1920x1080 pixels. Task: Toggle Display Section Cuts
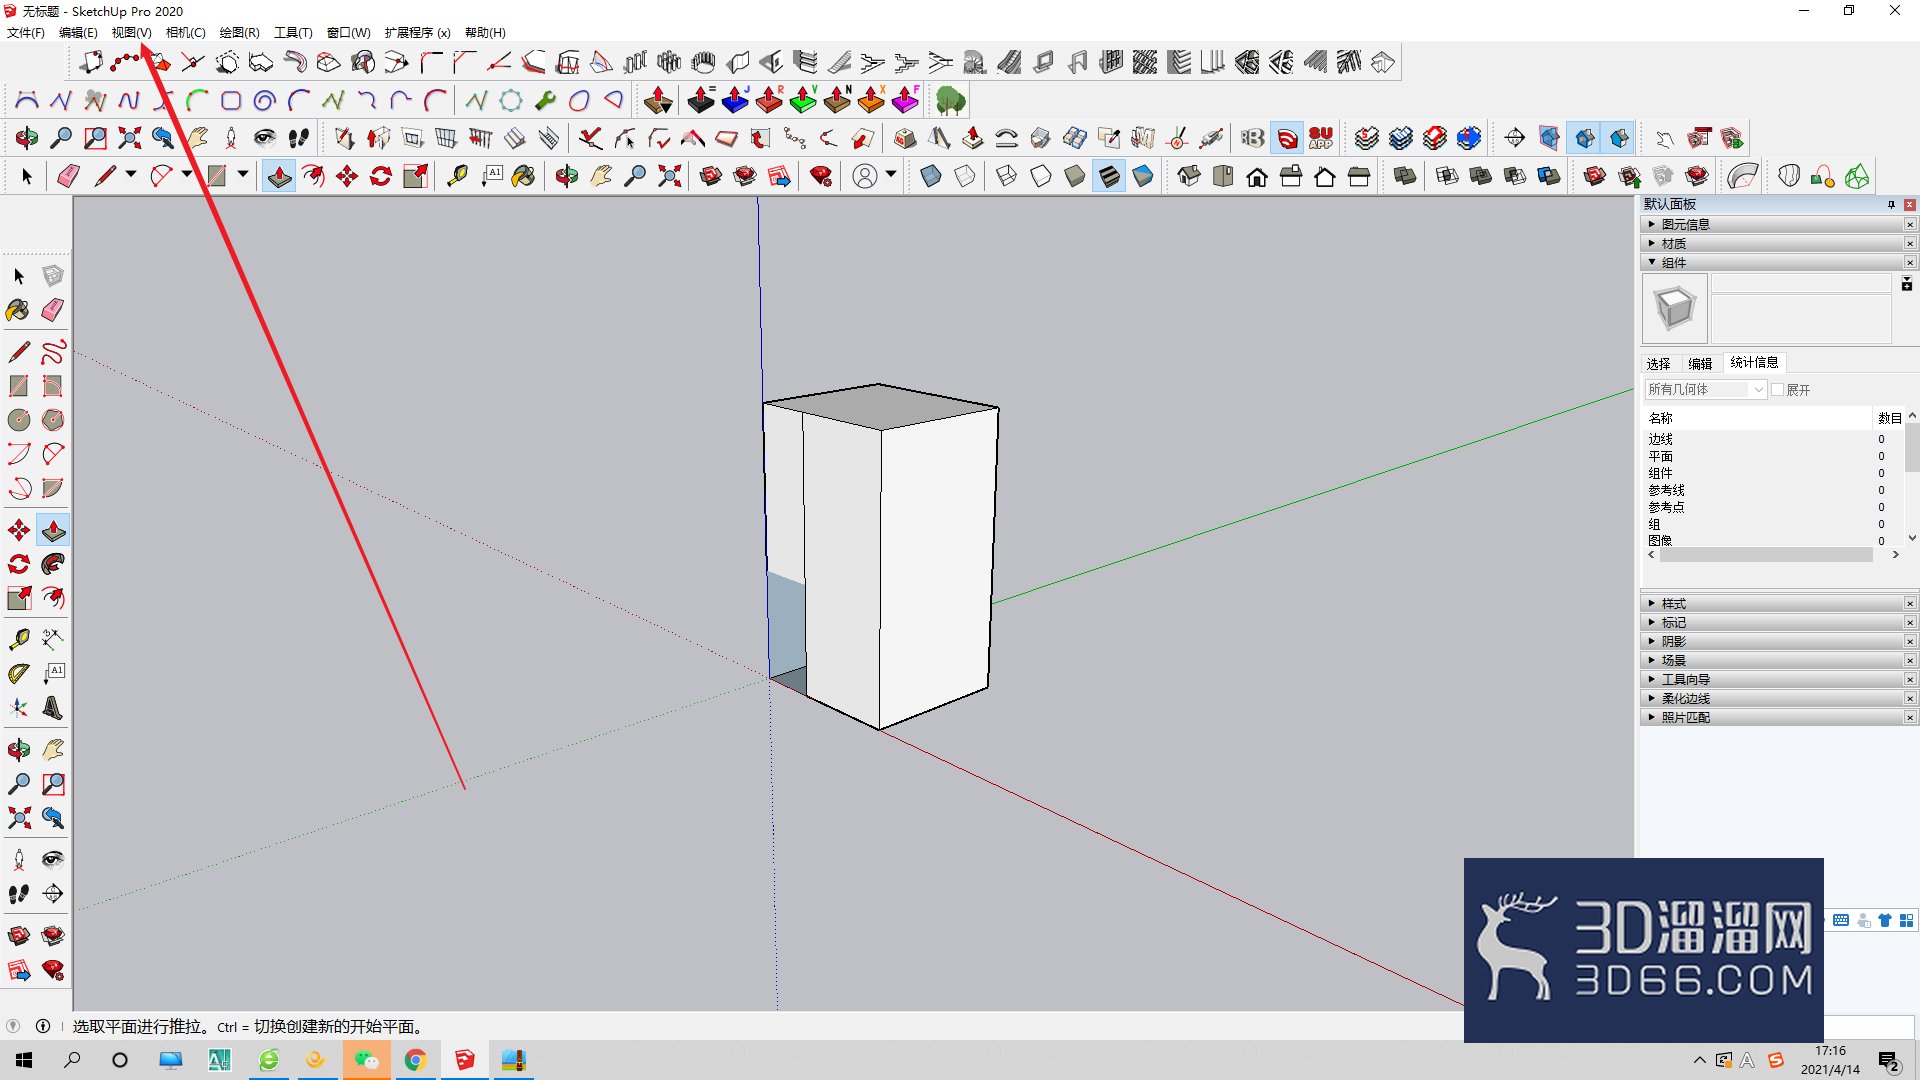click(x=1585, y=138)
